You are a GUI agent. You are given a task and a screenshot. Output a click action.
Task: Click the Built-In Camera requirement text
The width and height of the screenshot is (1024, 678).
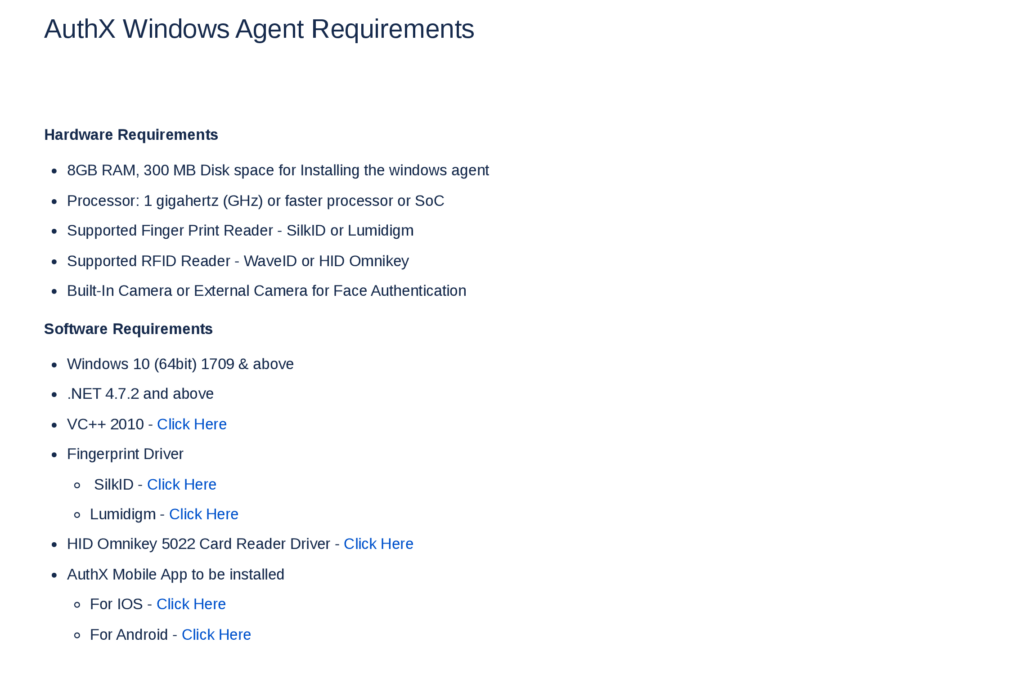click(x=266, y=291)
